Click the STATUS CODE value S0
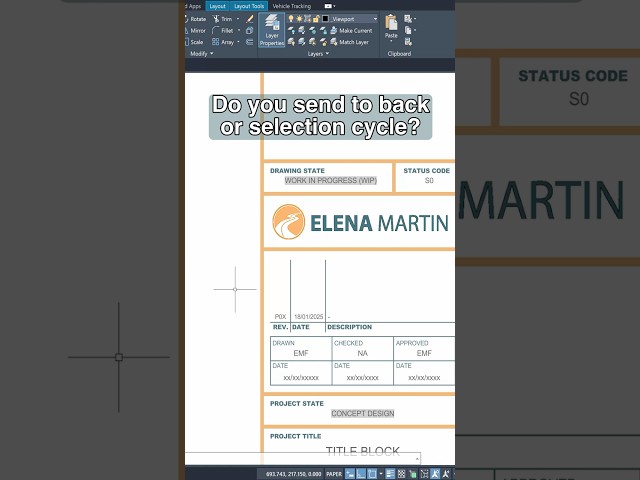 pos(429,180)
